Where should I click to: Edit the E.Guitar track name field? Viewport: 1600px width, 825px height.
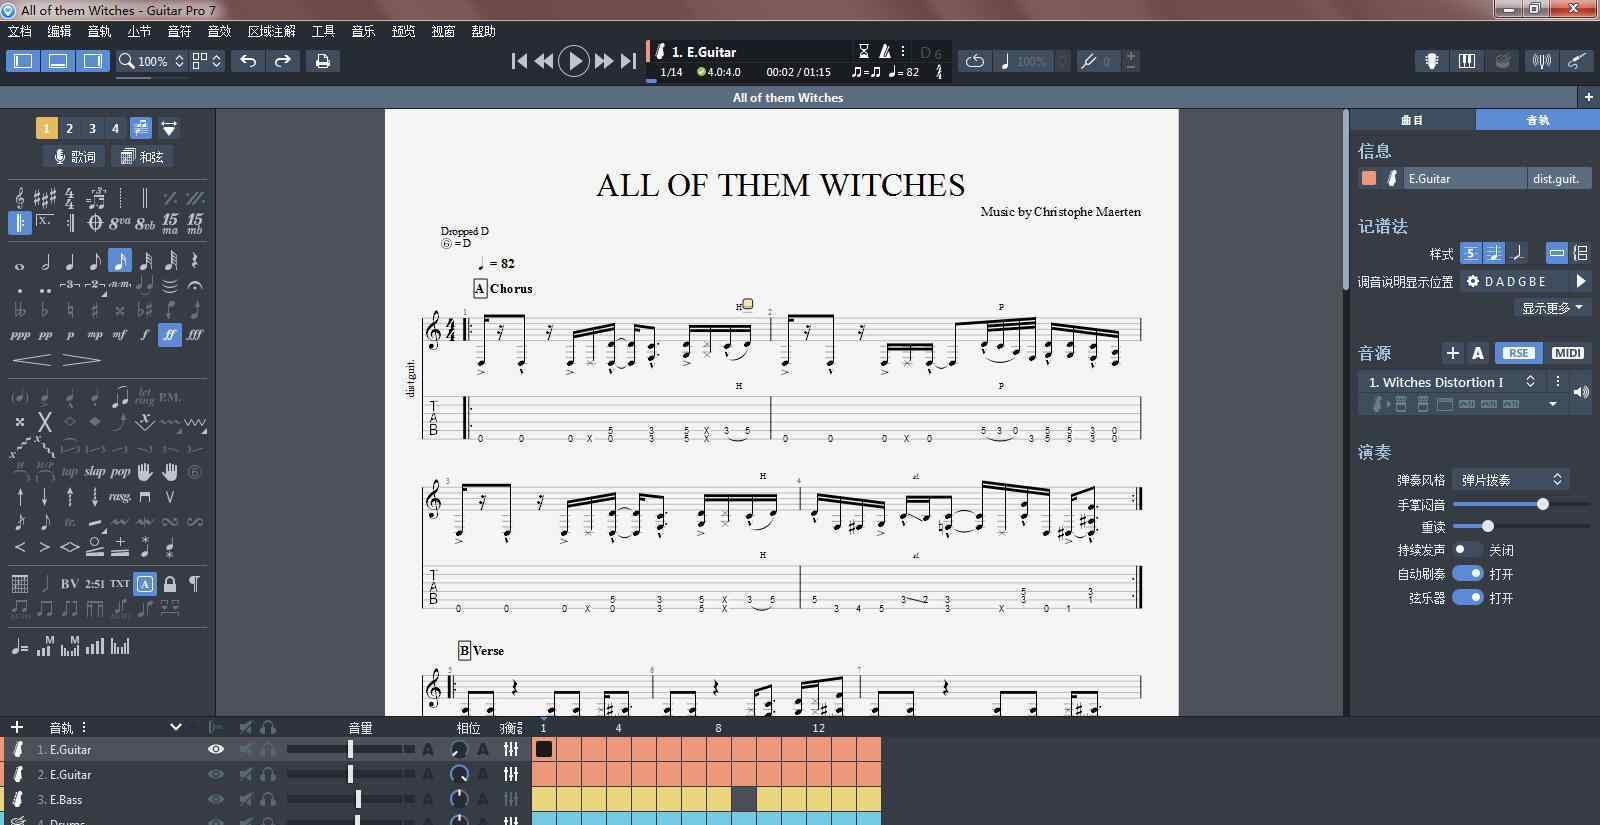(1465, 179)
